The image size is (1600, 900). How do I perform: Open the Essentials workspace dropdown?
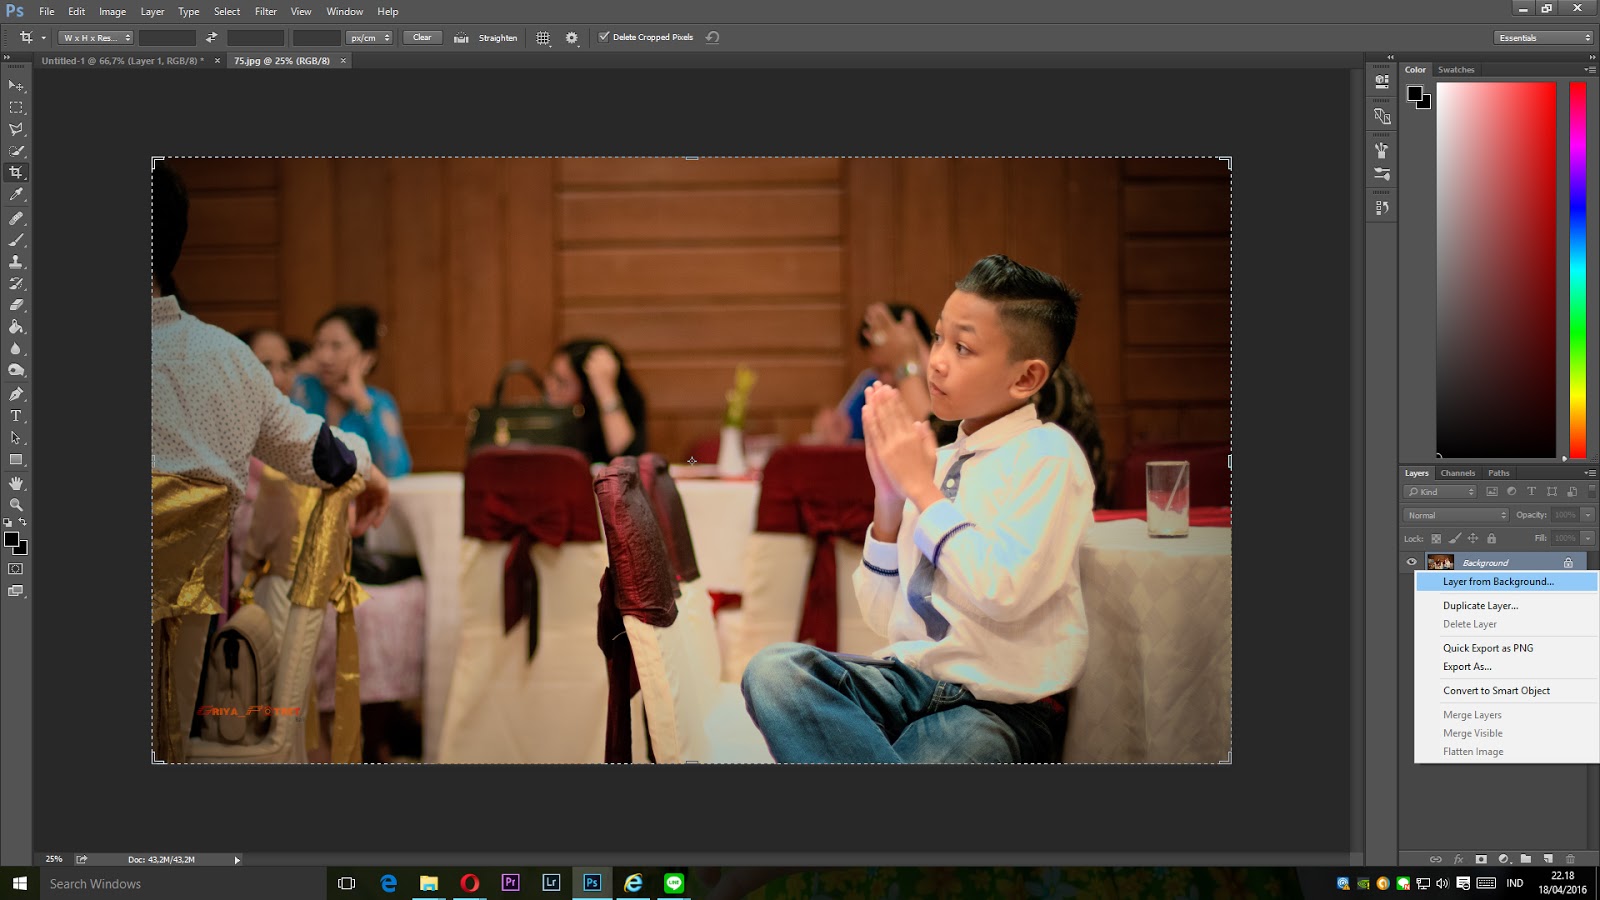pyautogui.click(x=1544, y=38)
